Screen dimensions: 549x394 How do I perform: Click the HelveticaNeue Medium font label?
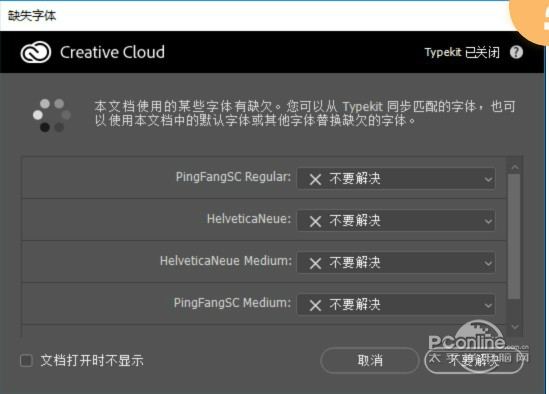tap(226, 261)
